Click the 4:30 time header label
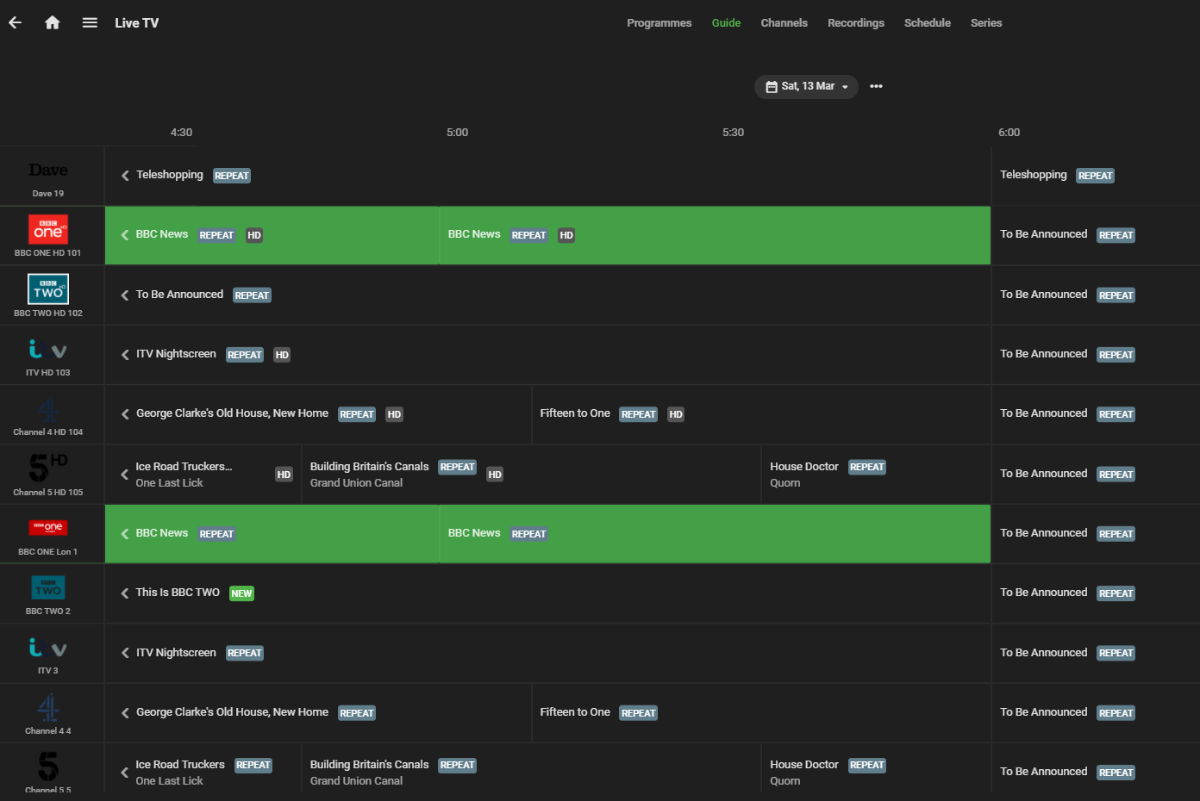Viewport: 1200px width, 801px height. (181, 132)
